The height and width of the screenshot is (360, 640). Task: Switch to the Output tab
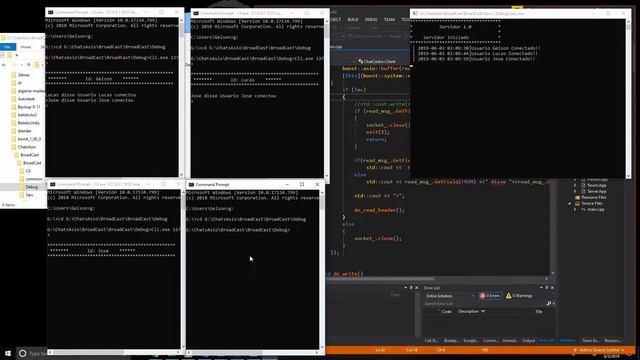[529, 340]
